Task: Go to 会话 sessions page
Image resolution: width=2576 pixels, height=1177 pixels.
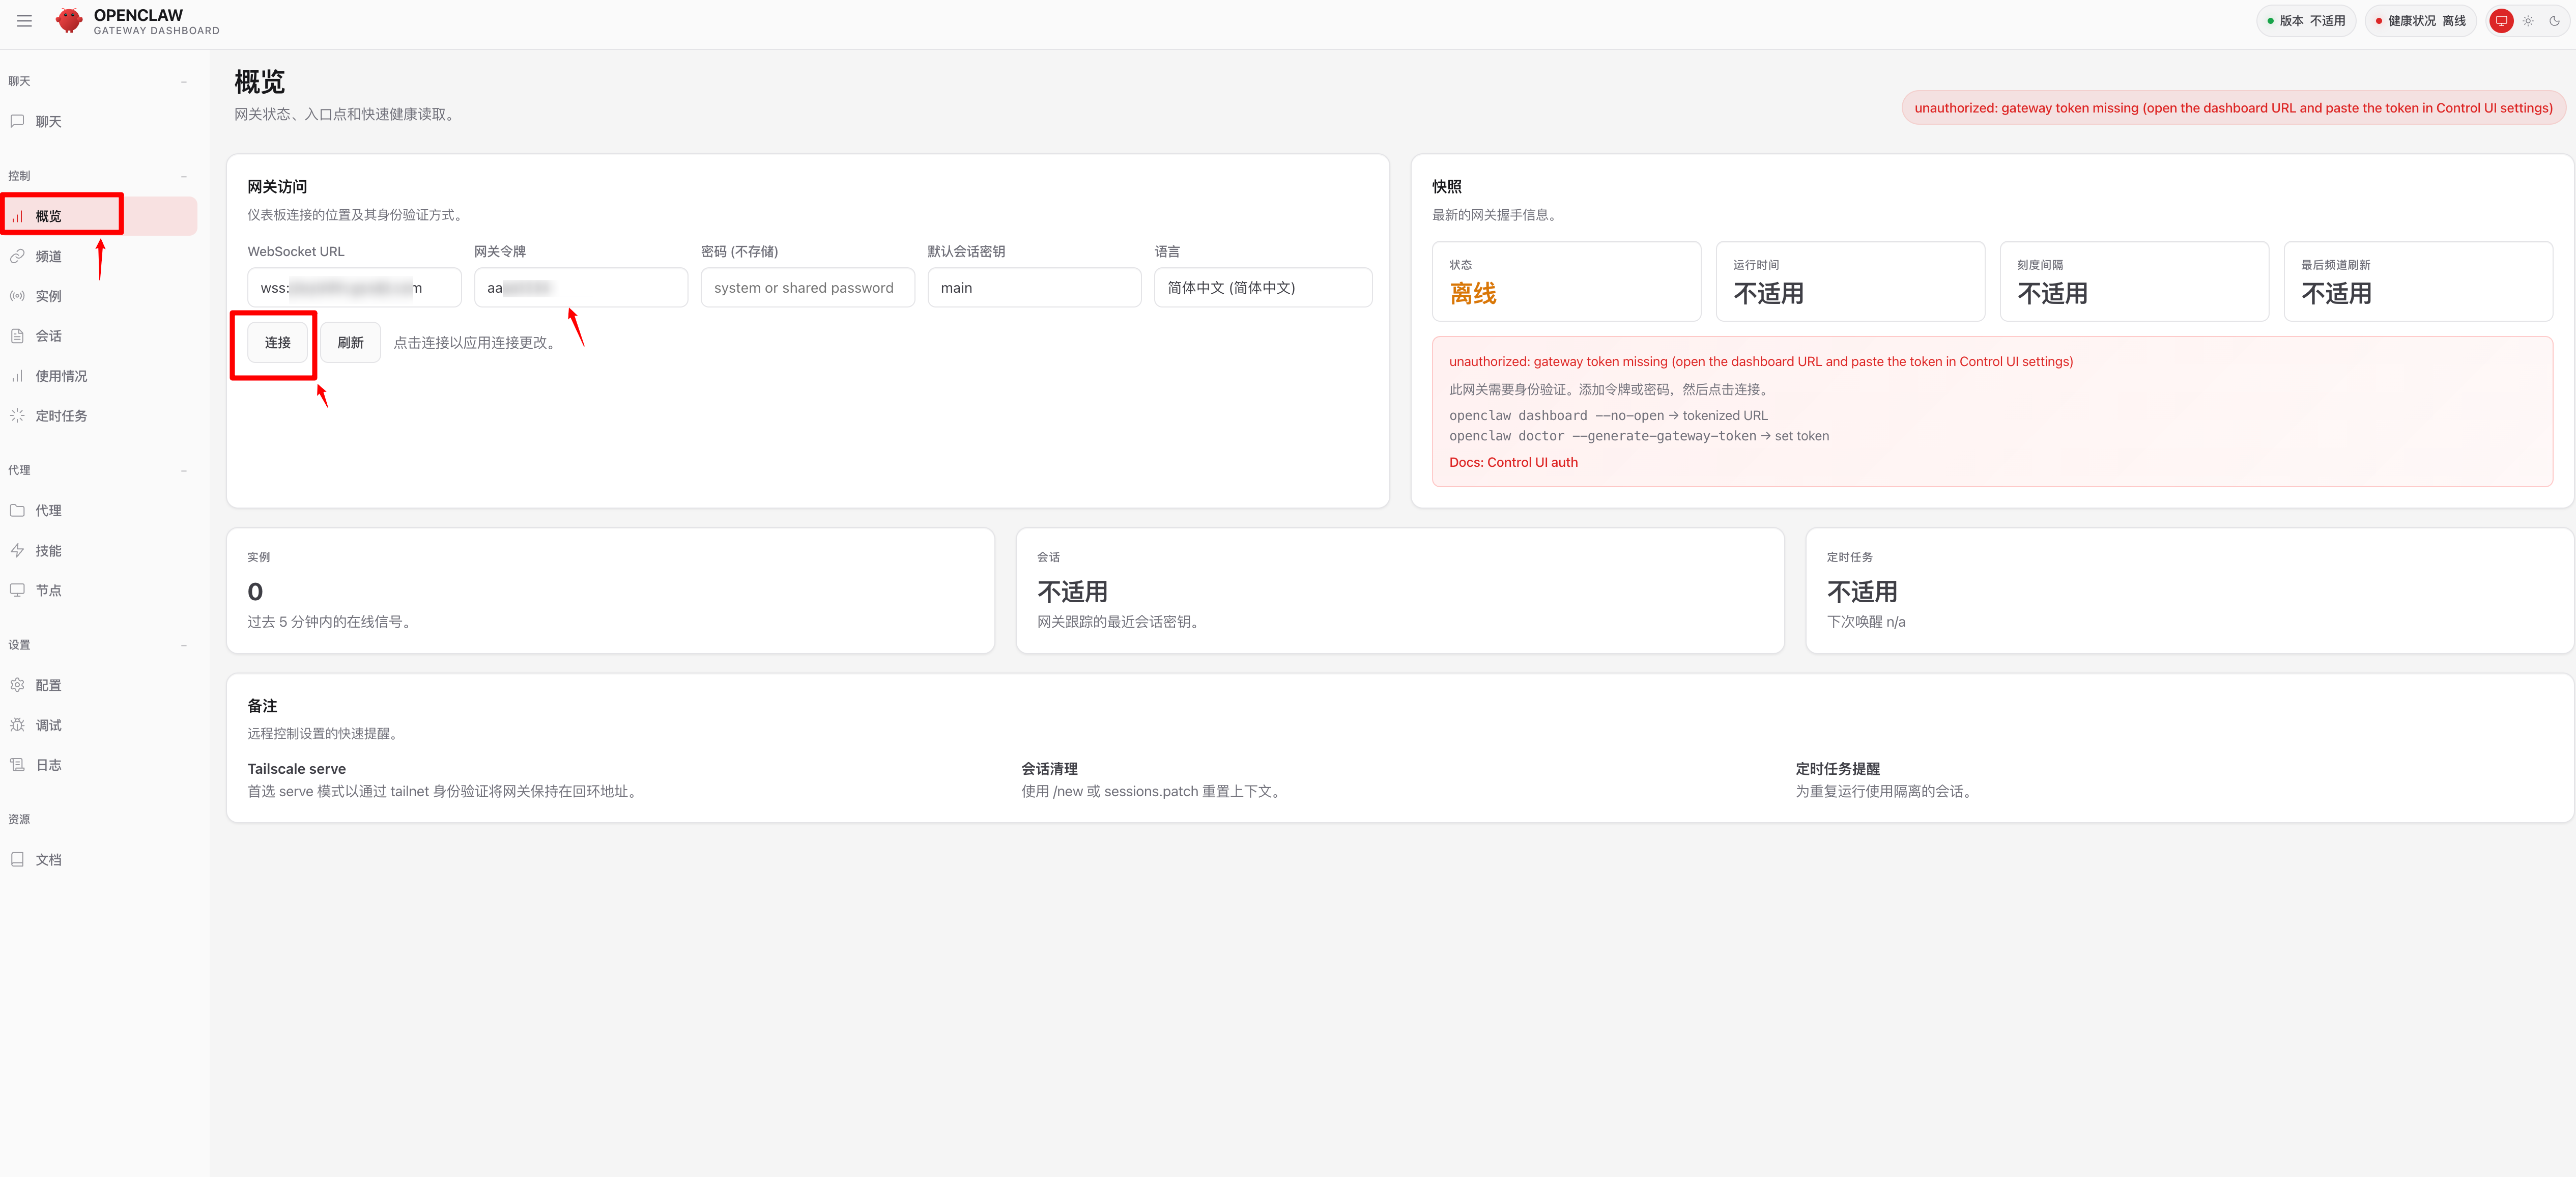Action: pyautogui.click(x=48, y=336)
